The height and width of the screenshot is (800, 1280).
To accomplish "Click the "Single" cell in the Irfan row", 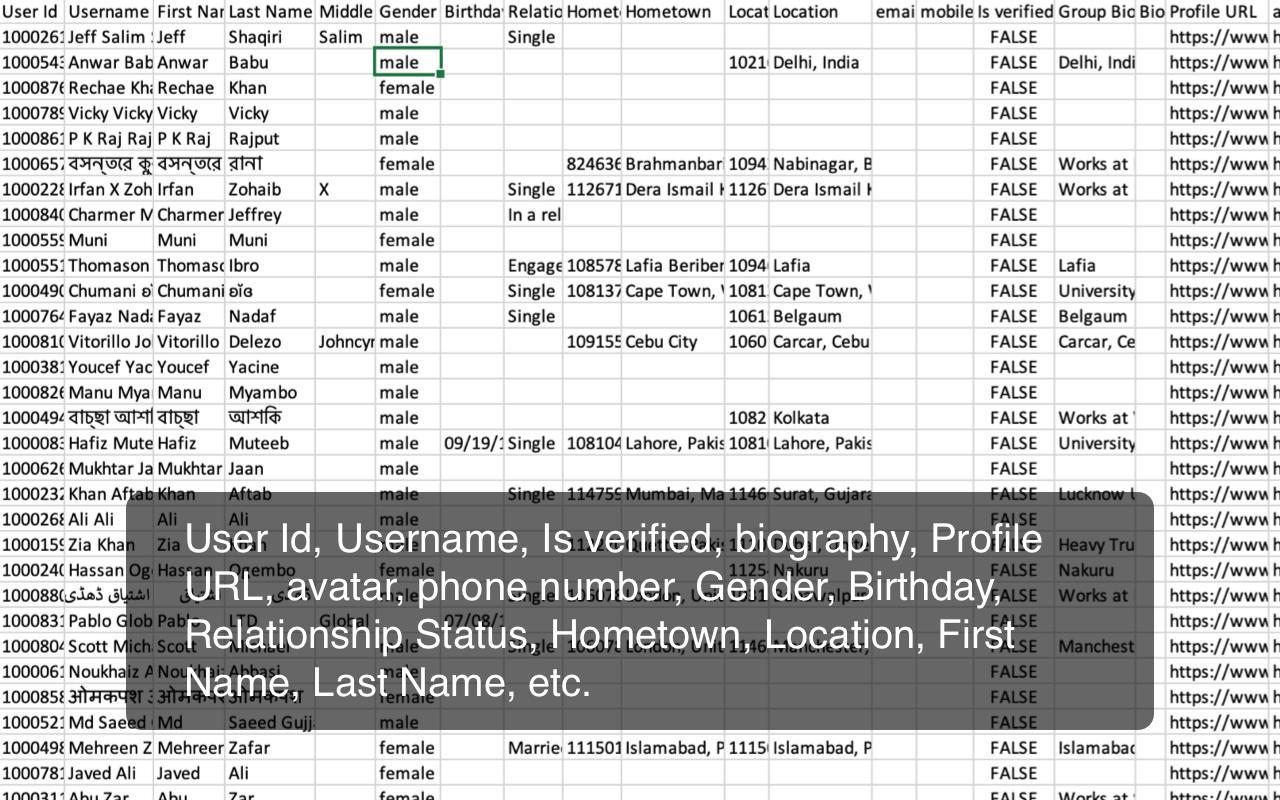I will 534,189.
